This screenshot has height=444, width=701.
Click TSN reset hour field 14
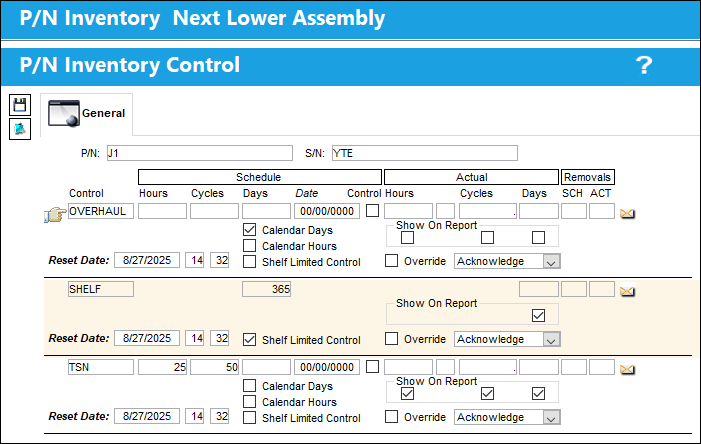pos(195,416)
